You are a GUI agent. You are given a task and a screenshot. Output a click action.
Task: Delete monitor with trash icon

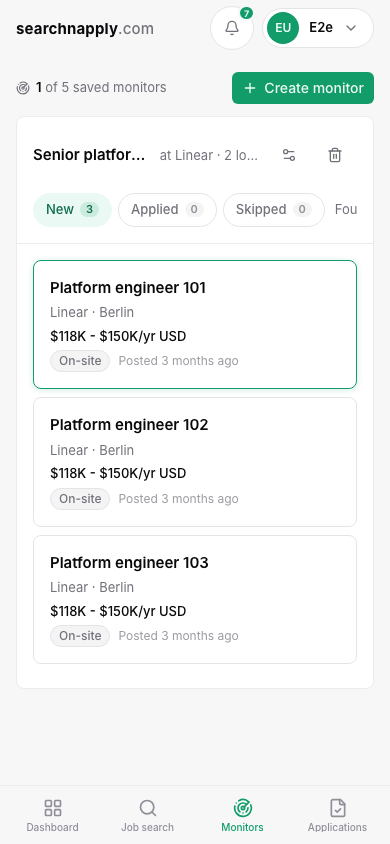click(x=335, y=155)
